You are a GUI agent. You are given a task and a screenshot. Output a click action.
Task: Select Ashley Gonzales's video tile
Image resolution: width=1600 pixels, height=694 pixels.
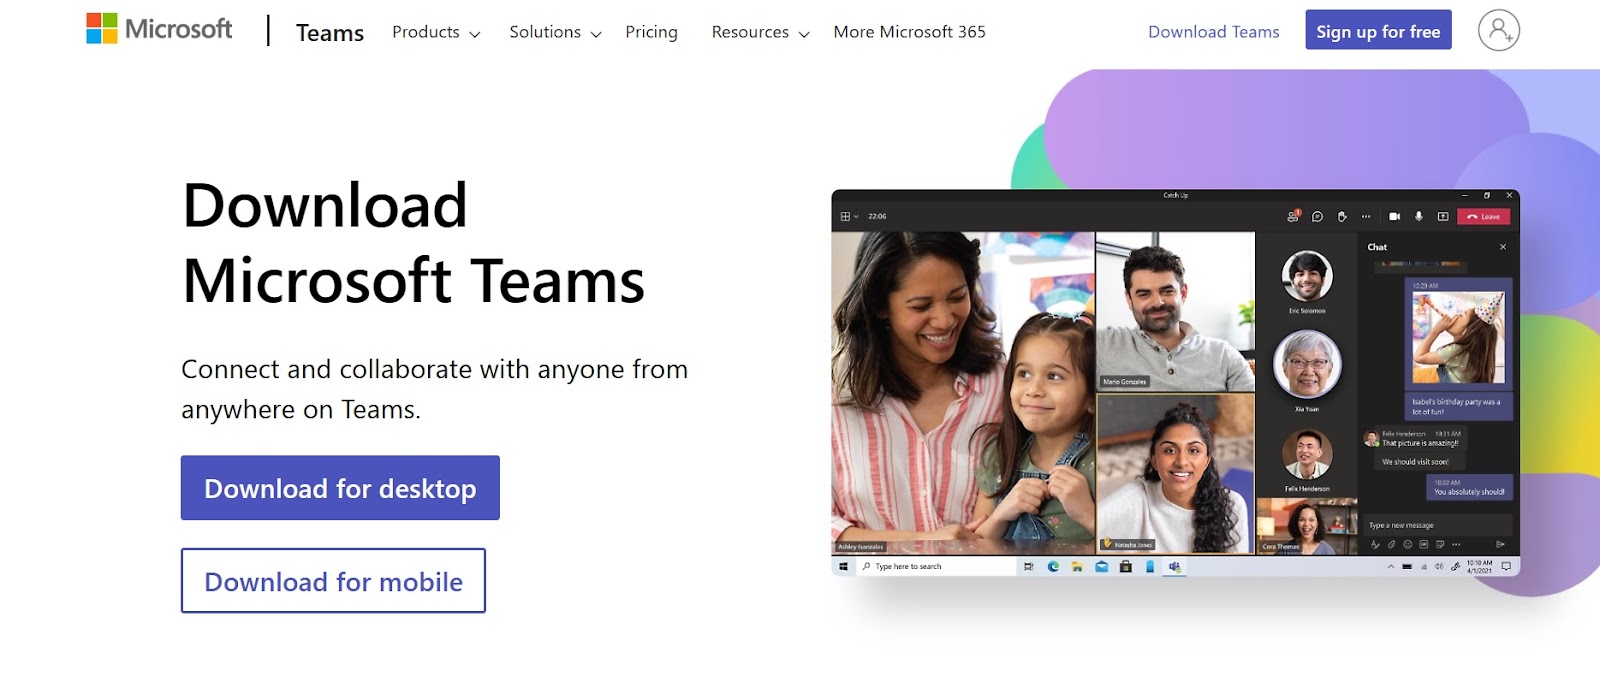click(963, 393)
